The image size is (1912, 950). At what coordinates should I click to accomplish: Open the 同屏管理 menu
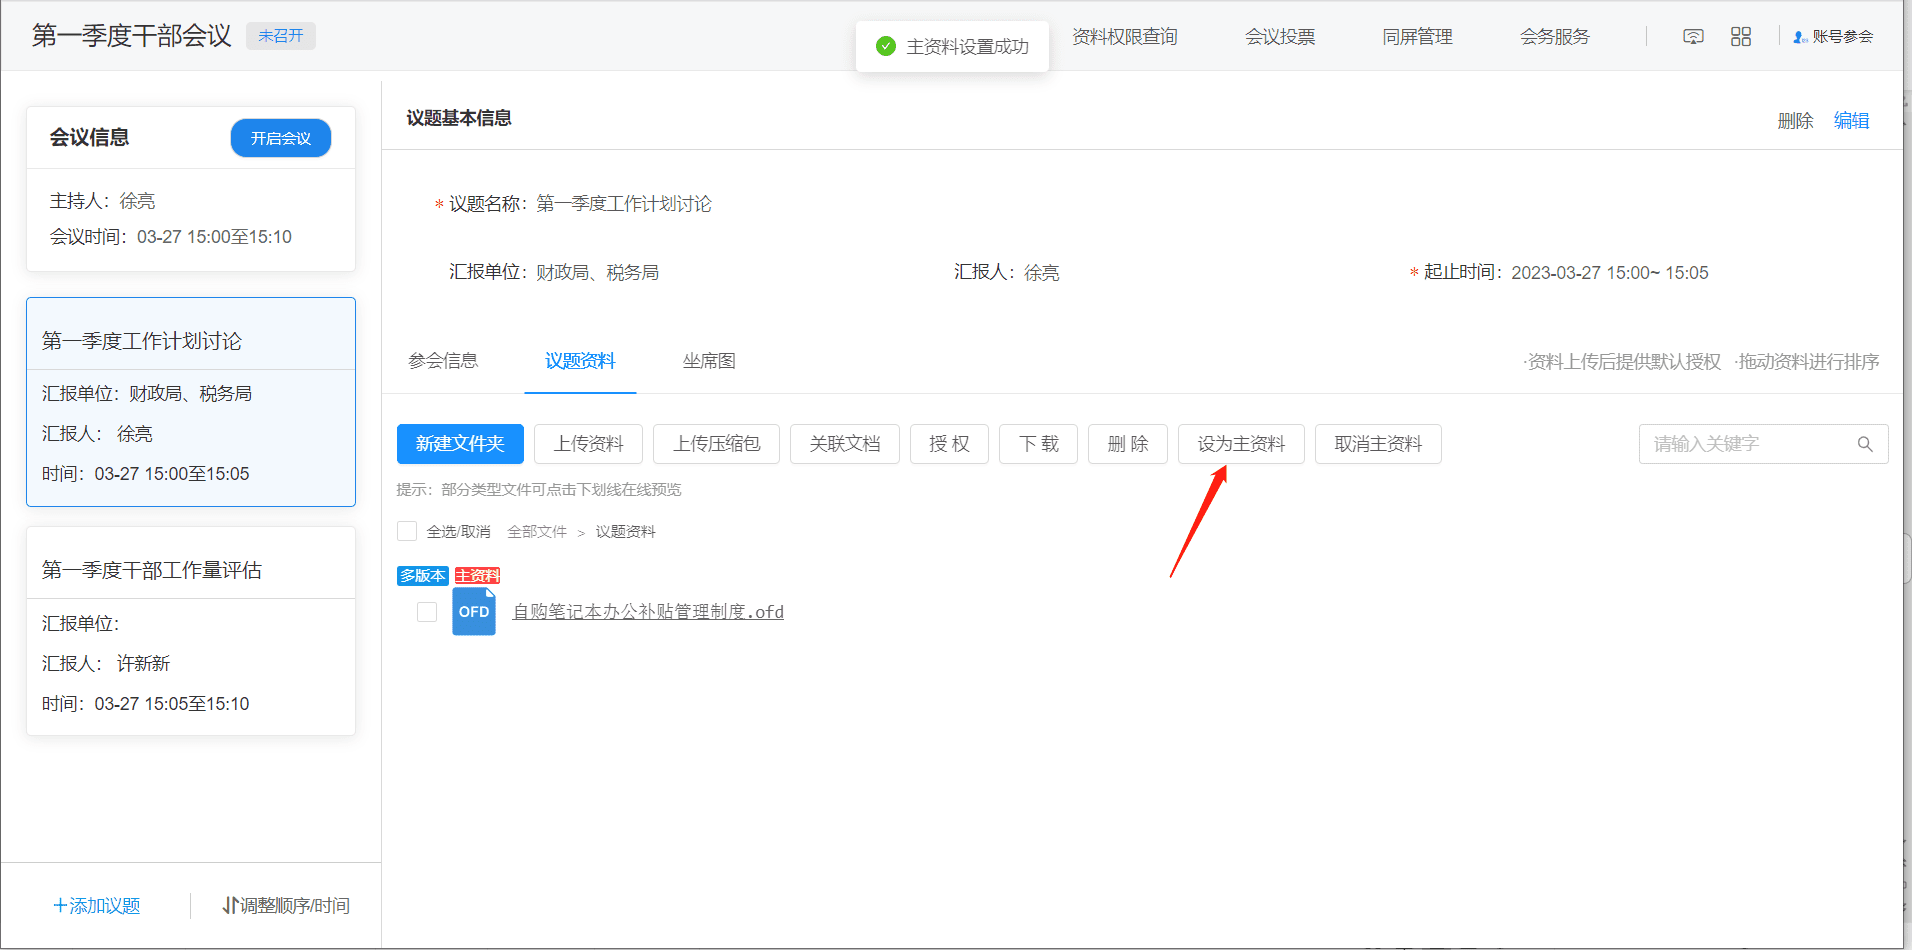click(x=1417, y=37)
